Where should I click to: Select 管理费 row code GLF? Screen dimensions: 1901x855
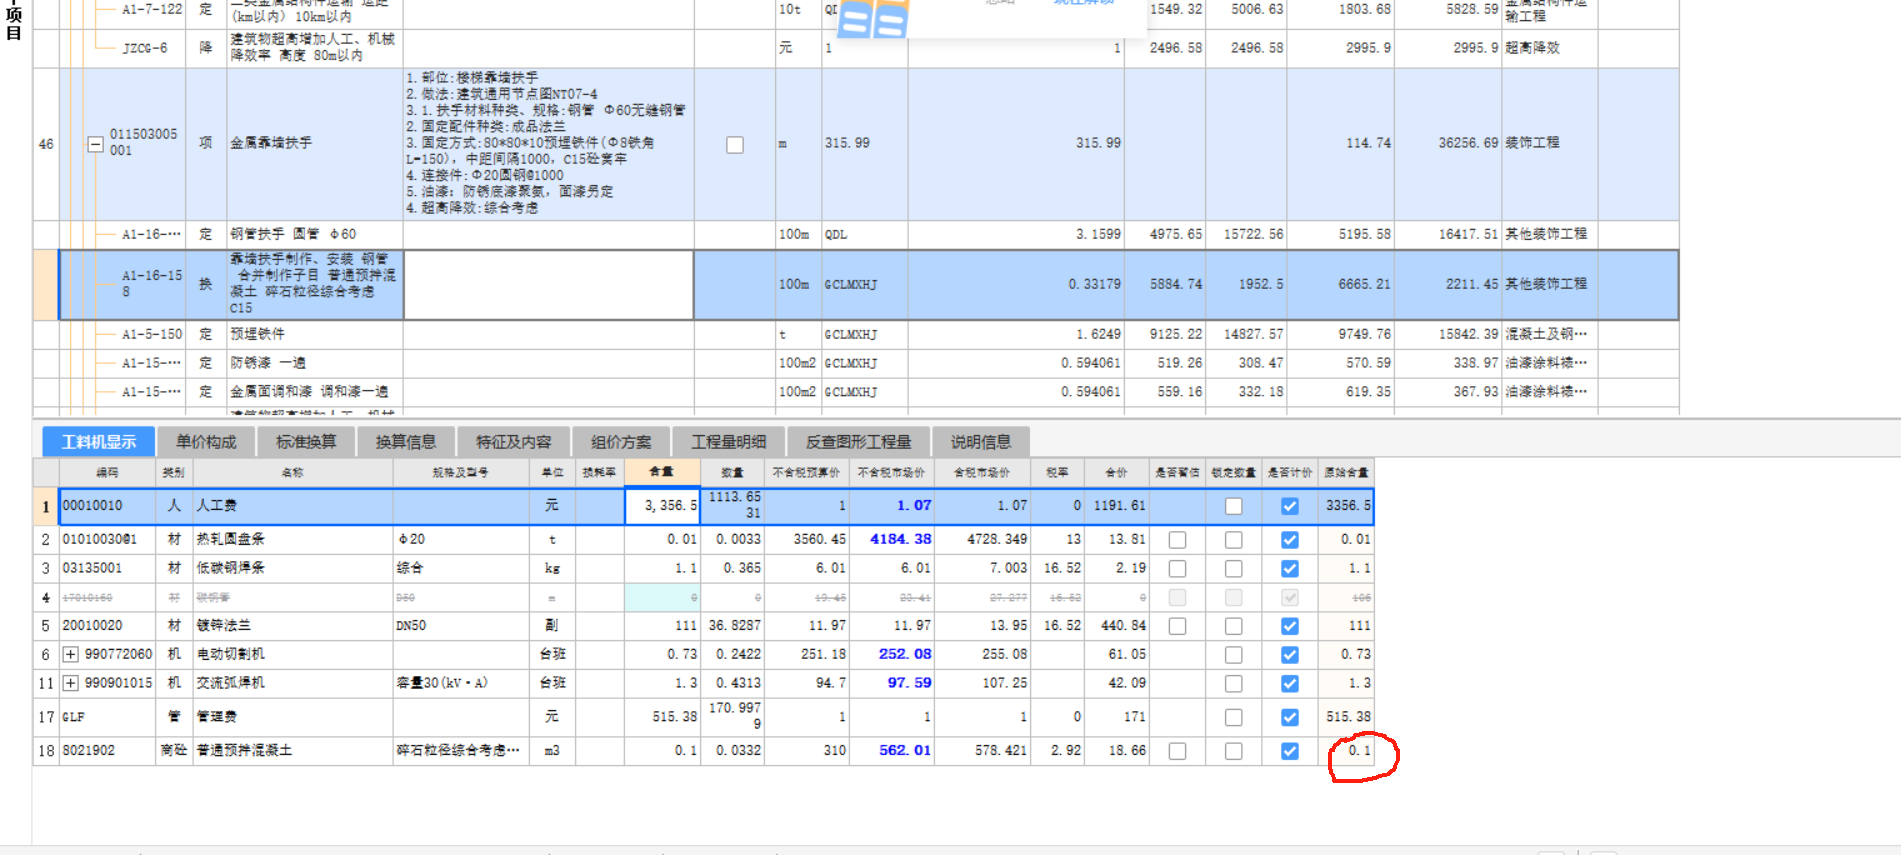tap(107, 717)
